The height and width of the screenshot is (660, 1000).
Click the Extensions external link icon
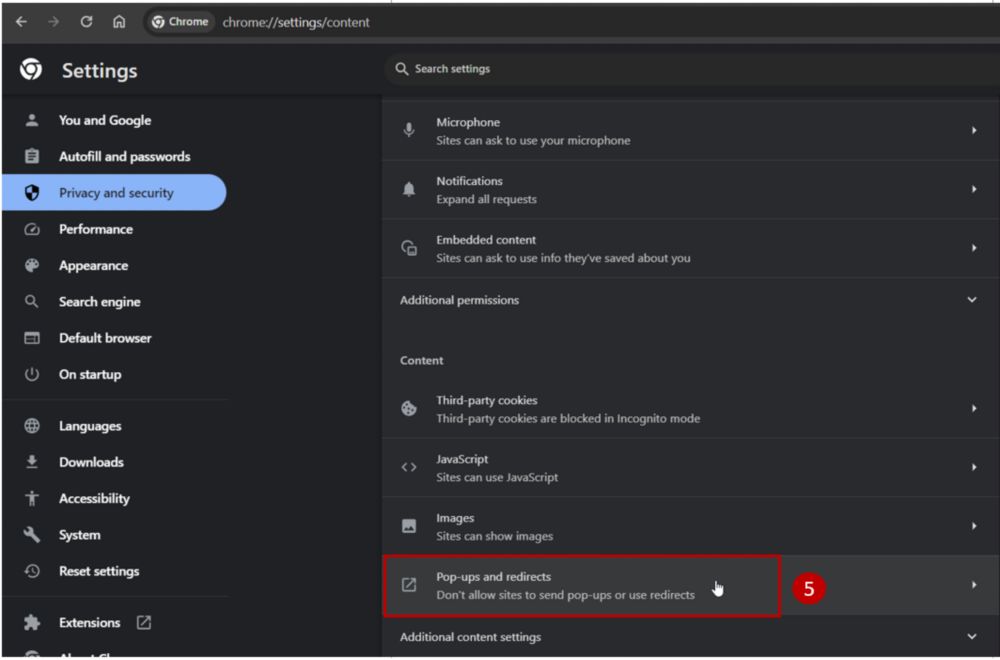(144, 623)
